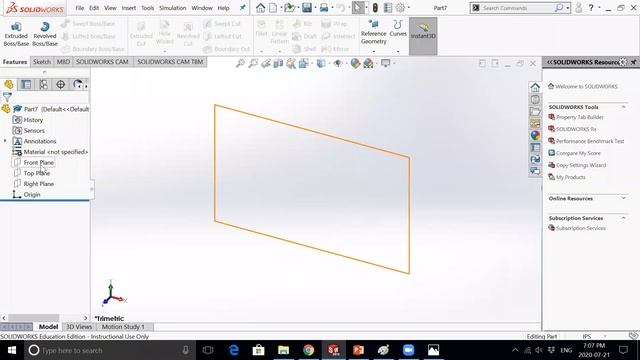Switch to the Sketch tab
The image size is (640, 360).
(x=42, y=62)
